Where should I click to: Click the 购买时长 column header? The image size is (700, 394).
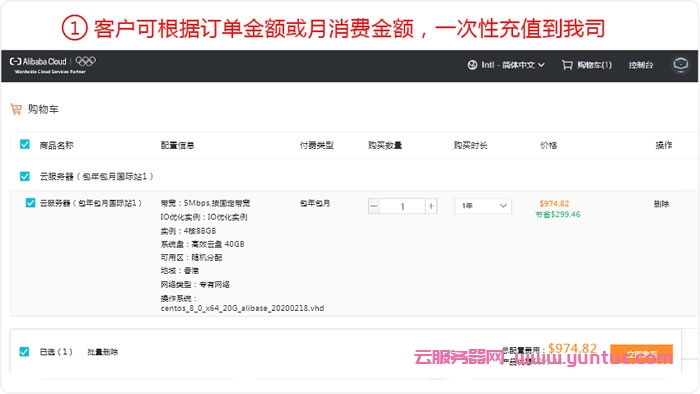pyautogui.click(x=470, y=145)
